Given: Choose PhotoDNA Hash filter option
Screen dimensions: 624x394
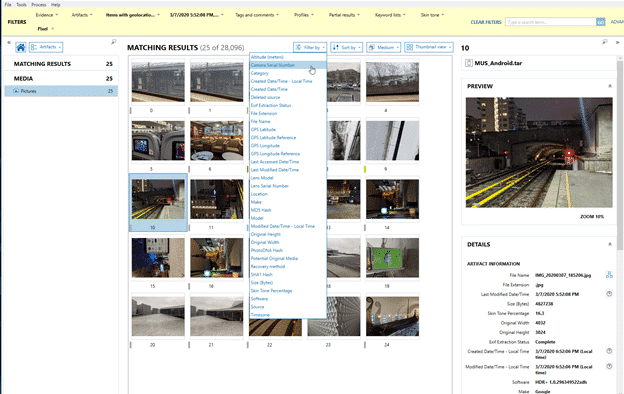Looking at the screenshot, I should [288, 250].
